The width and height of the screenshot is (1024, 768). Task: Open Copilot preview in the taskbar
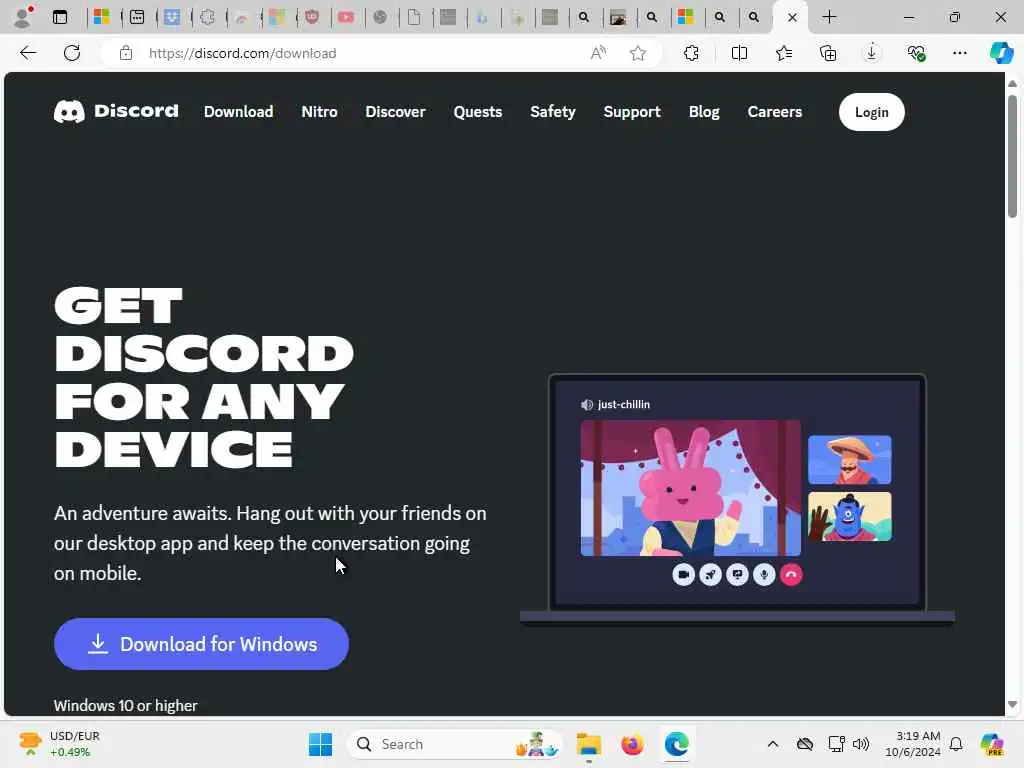tap(992, 744)
